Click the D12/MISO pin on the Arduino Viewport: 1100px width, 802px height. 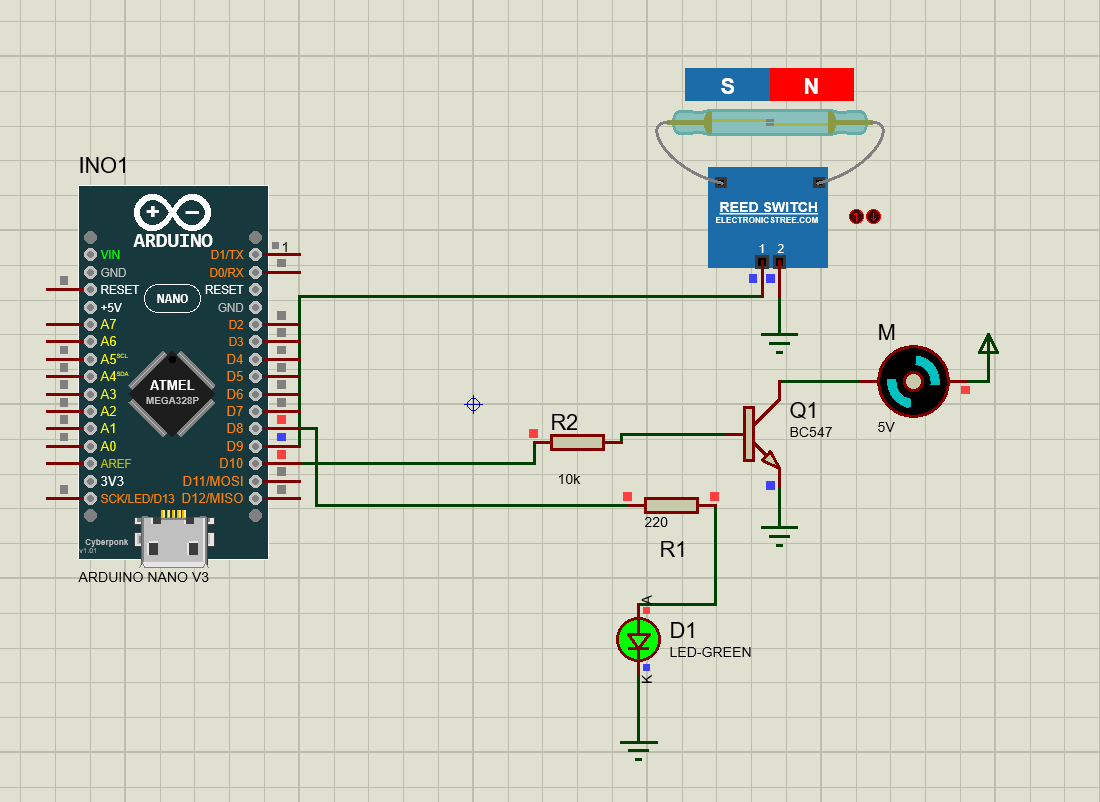(x=255, y=498)
